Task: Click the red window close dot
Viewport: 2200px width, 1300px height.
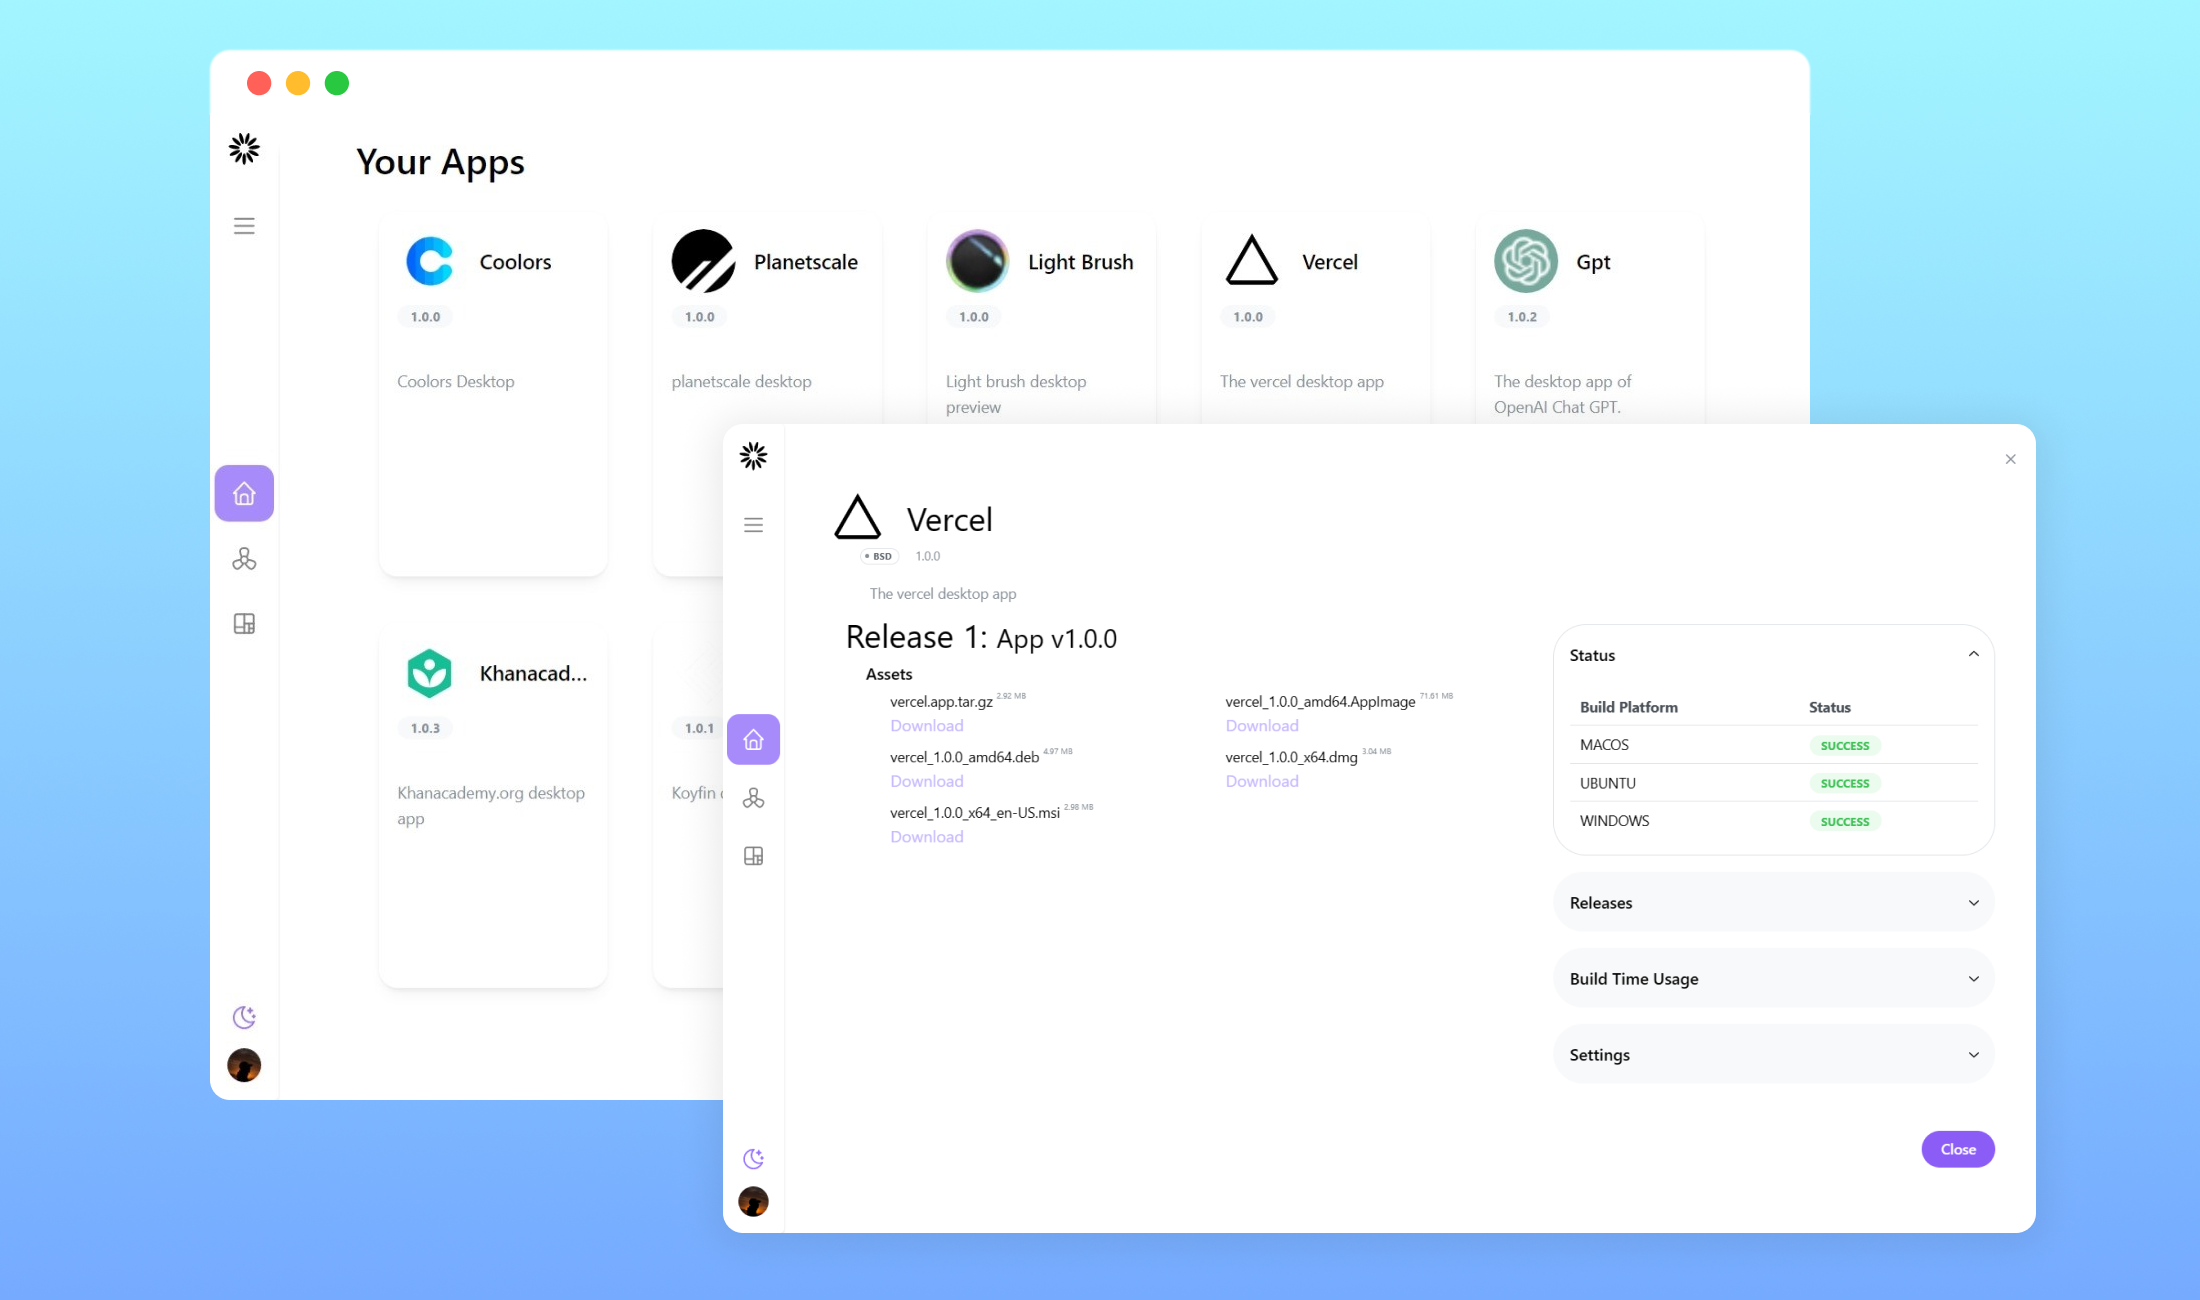Action: click(x=259, y=83)
